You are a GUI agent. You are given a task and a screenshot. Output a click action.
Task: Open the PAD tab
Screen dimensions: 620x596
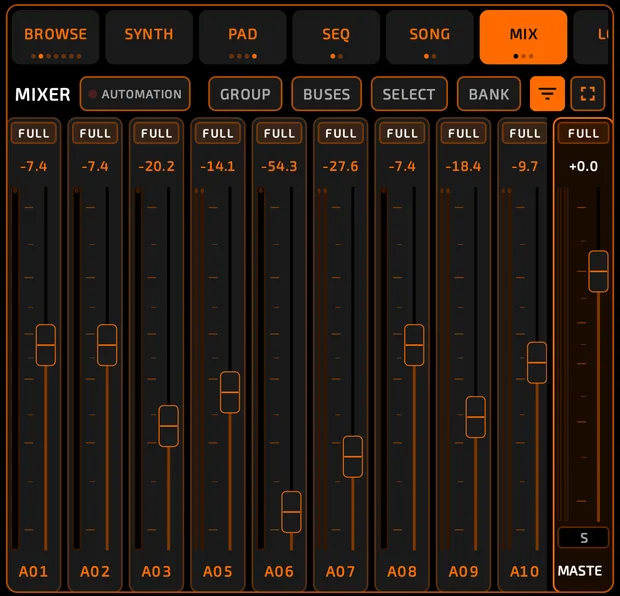[243, 37]
